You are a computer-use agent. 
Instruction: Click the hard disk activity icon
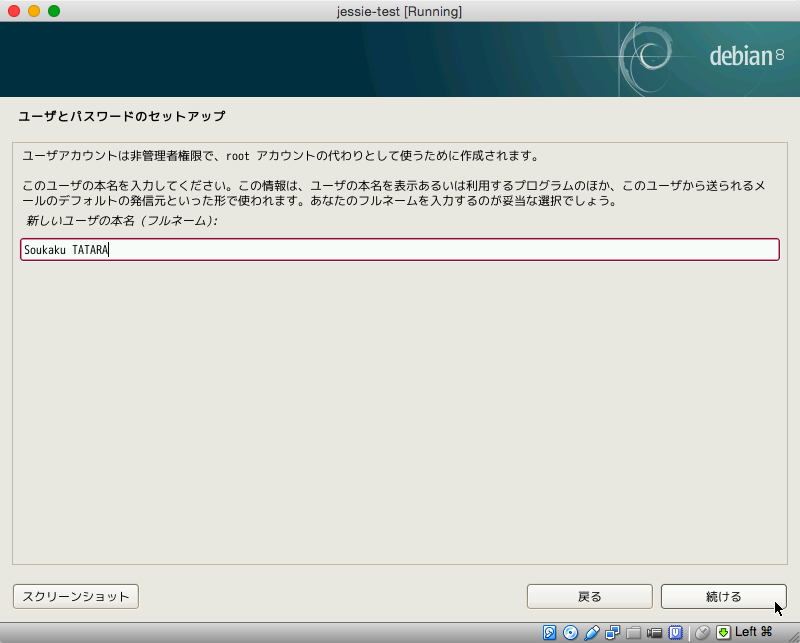(549, 633)
